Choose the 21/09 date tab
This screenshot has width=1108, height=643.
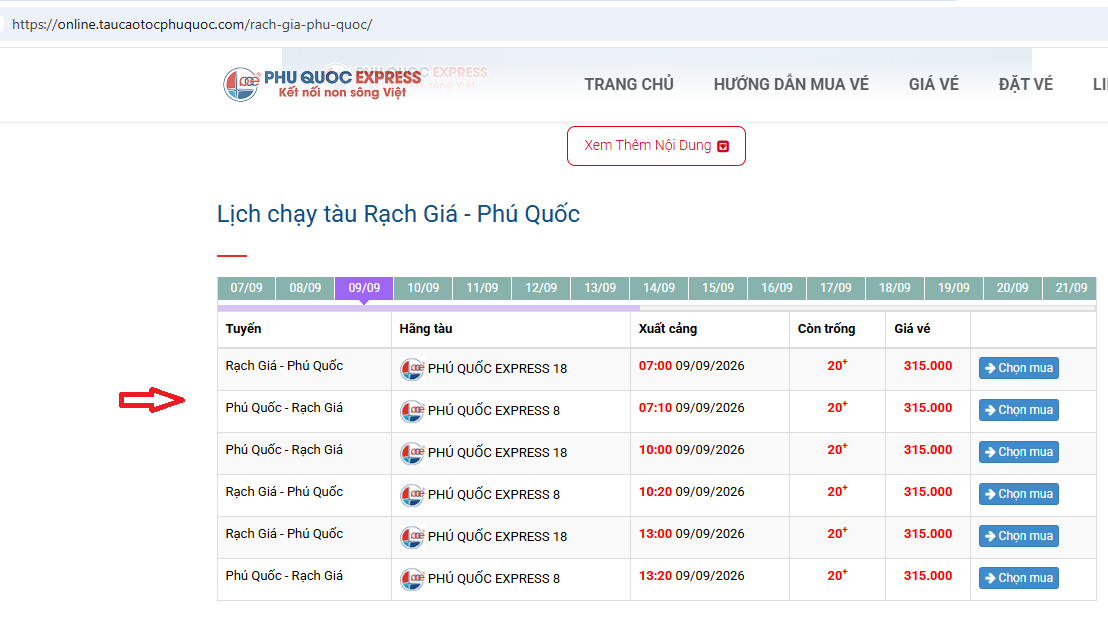coord(1071,288)
